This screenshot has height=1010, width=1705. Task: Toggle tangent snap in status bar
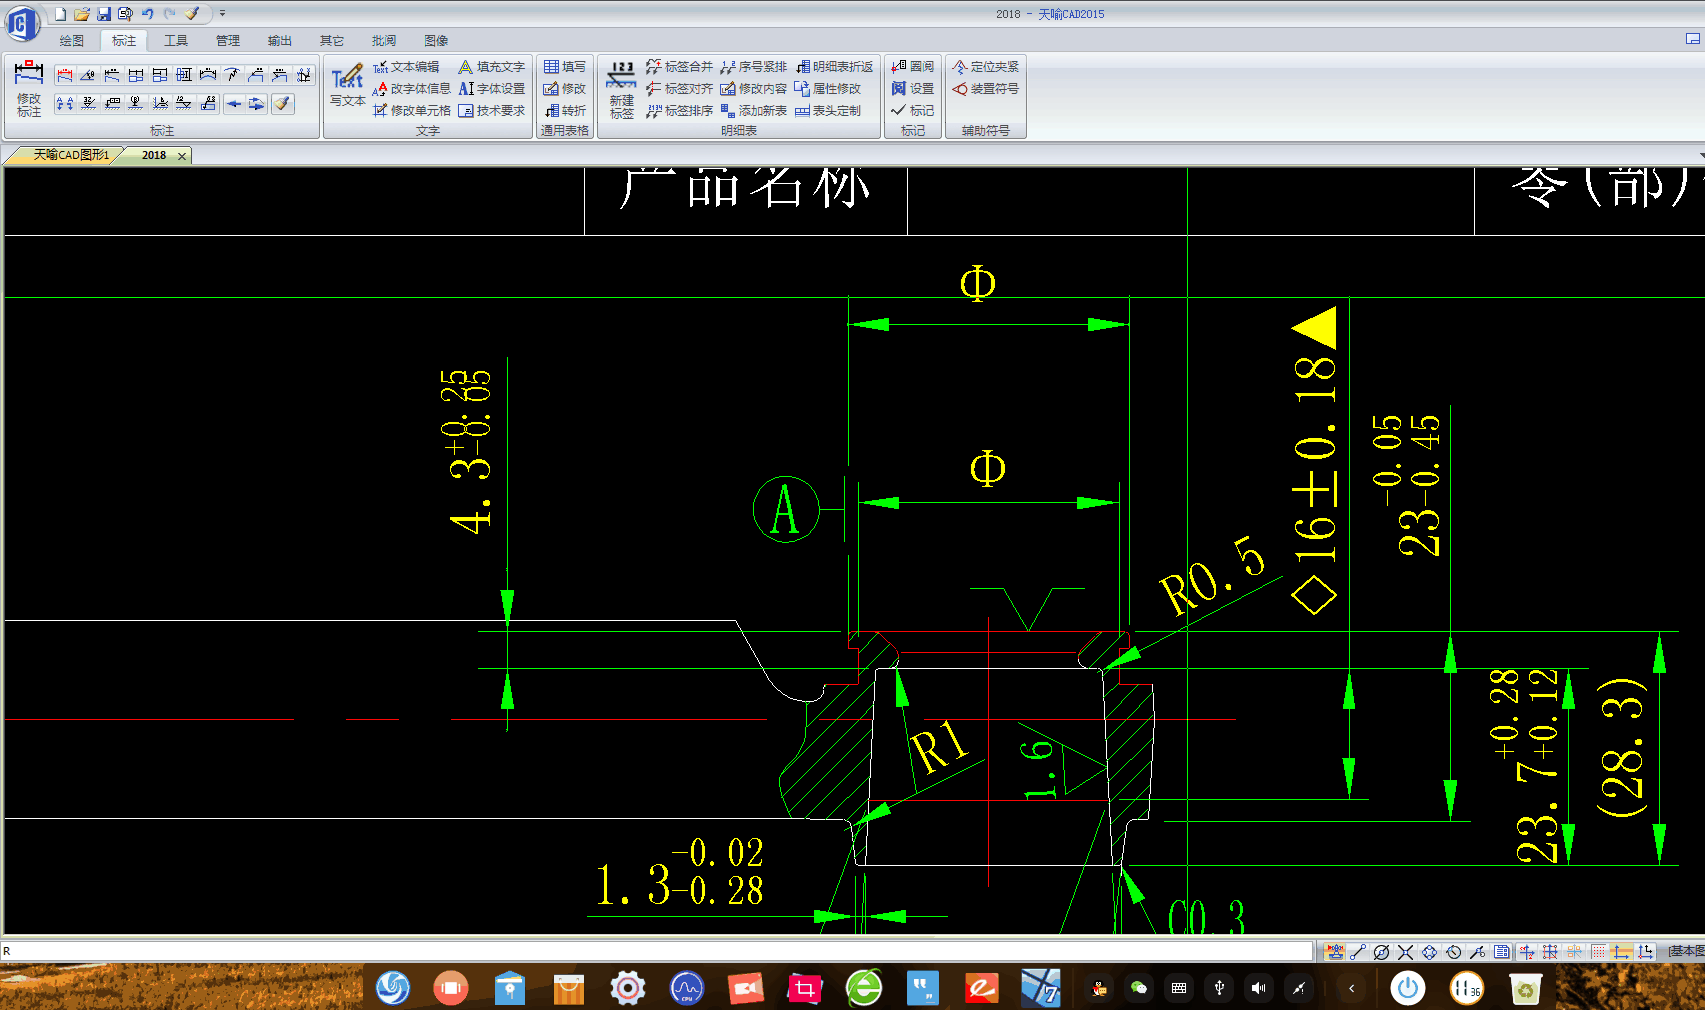[x=1454, y=952]
